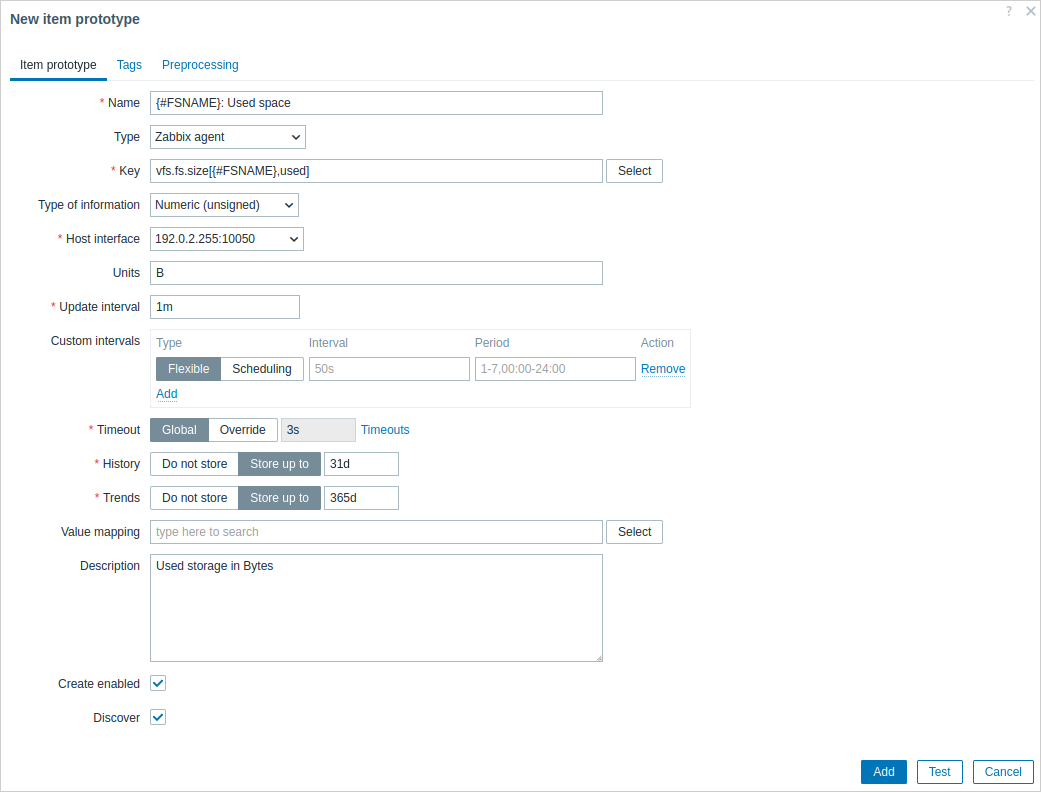
Task: Switch to the Tags tab
Action: (129, 65)
